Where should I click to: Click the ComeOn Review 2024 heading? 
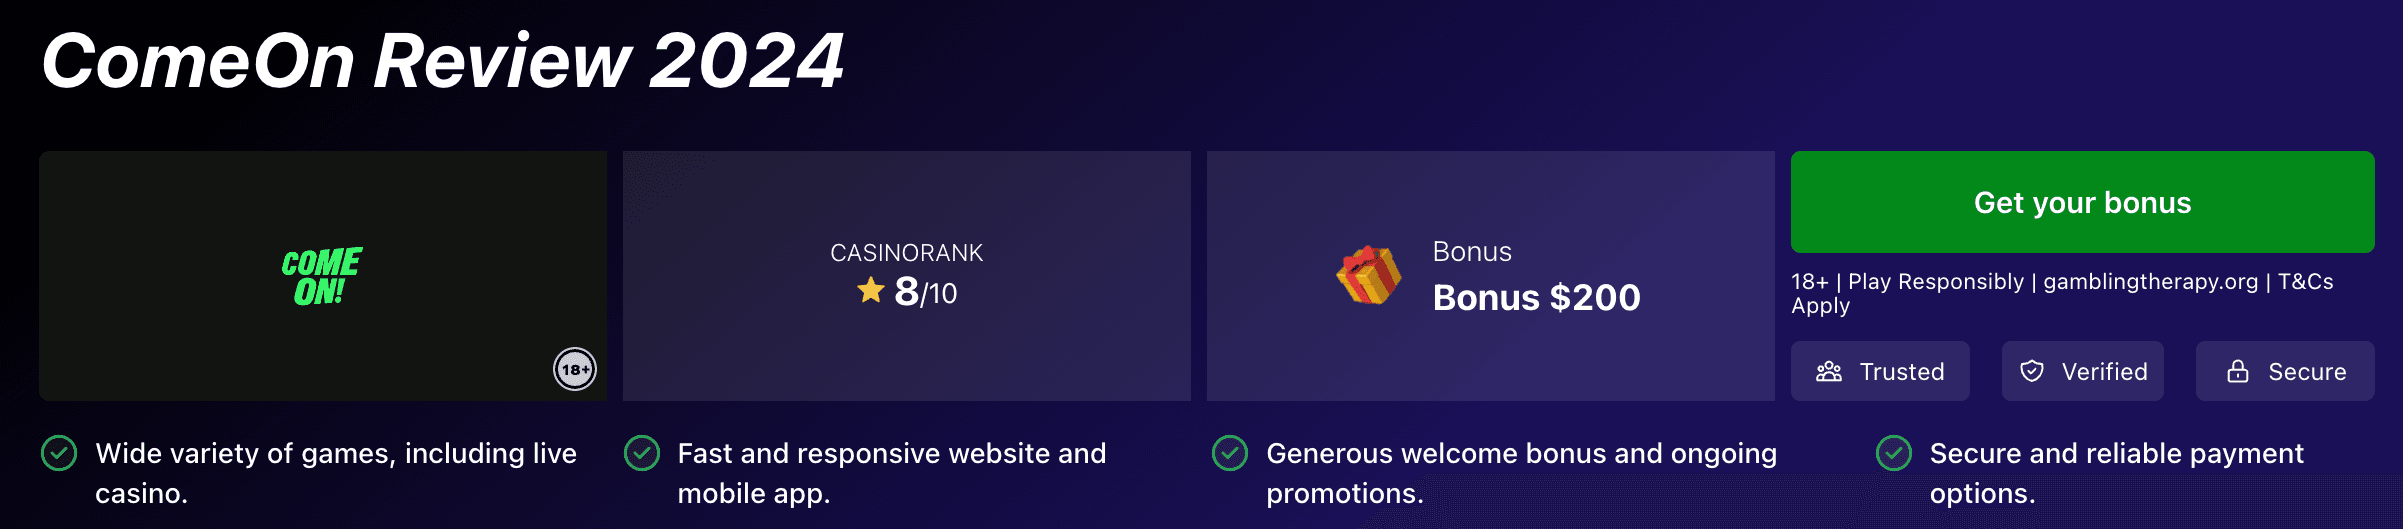coord(442,62)
